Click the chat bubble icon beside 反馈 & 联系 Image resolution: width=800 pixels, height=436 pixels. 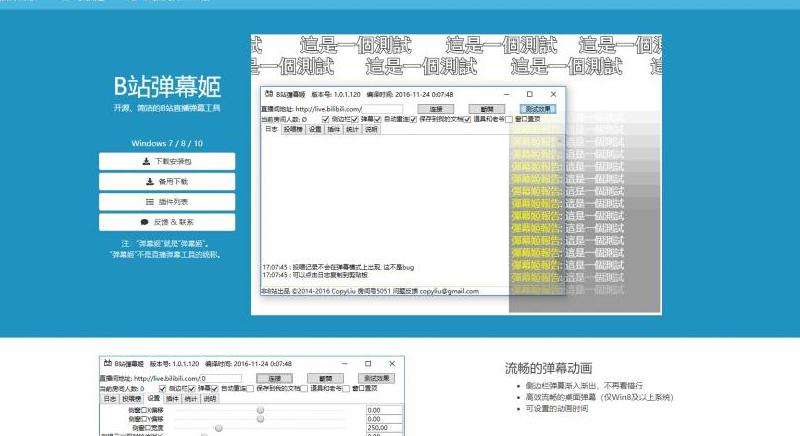click(144, 222)
